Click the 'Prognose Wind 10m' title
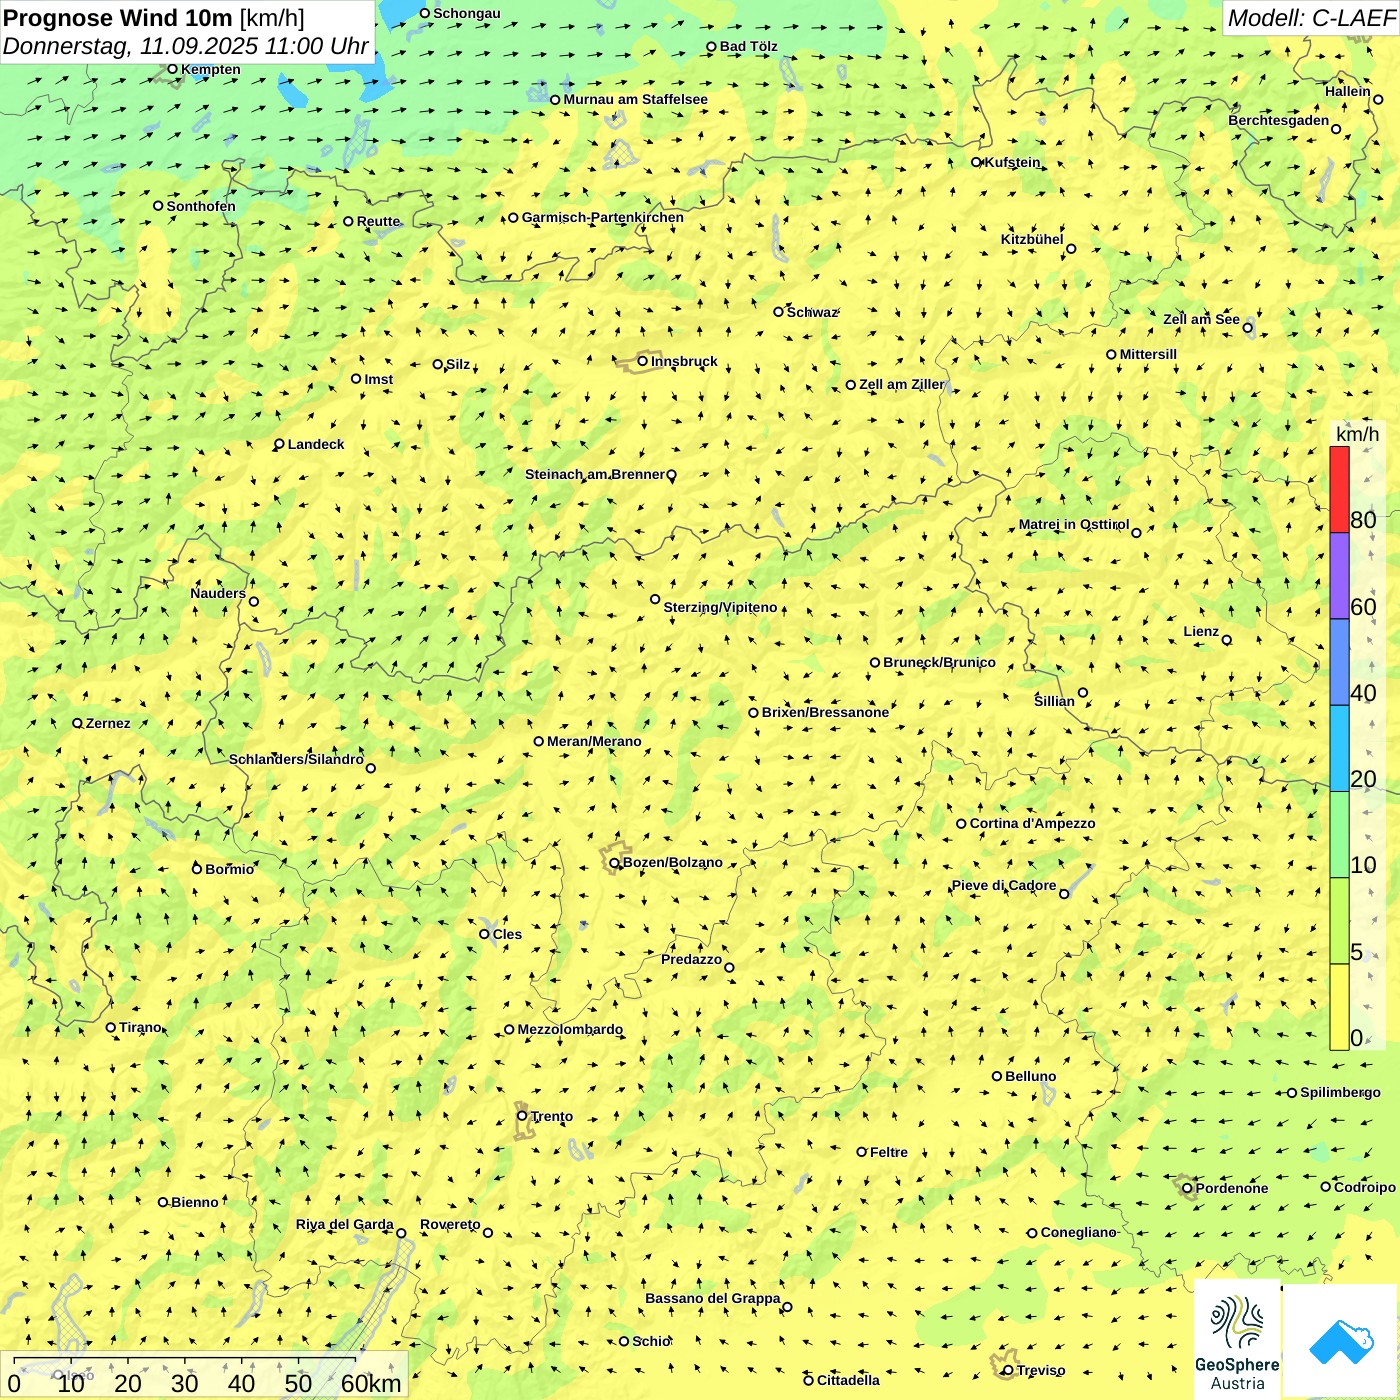This screenshot has width=1400, height=1400. [x=117, y=17]
